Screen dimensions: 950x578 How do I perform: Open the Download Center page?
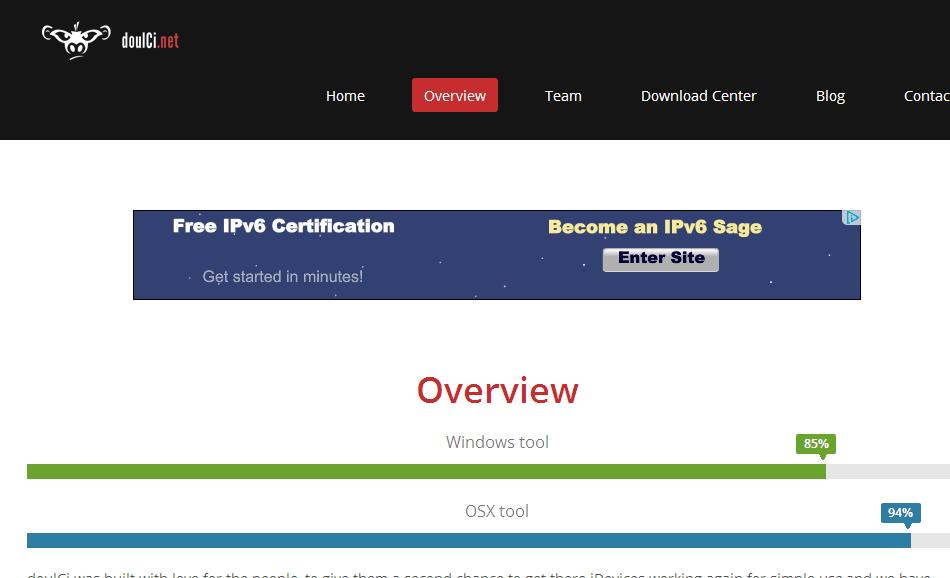click(x=699, y=96)
